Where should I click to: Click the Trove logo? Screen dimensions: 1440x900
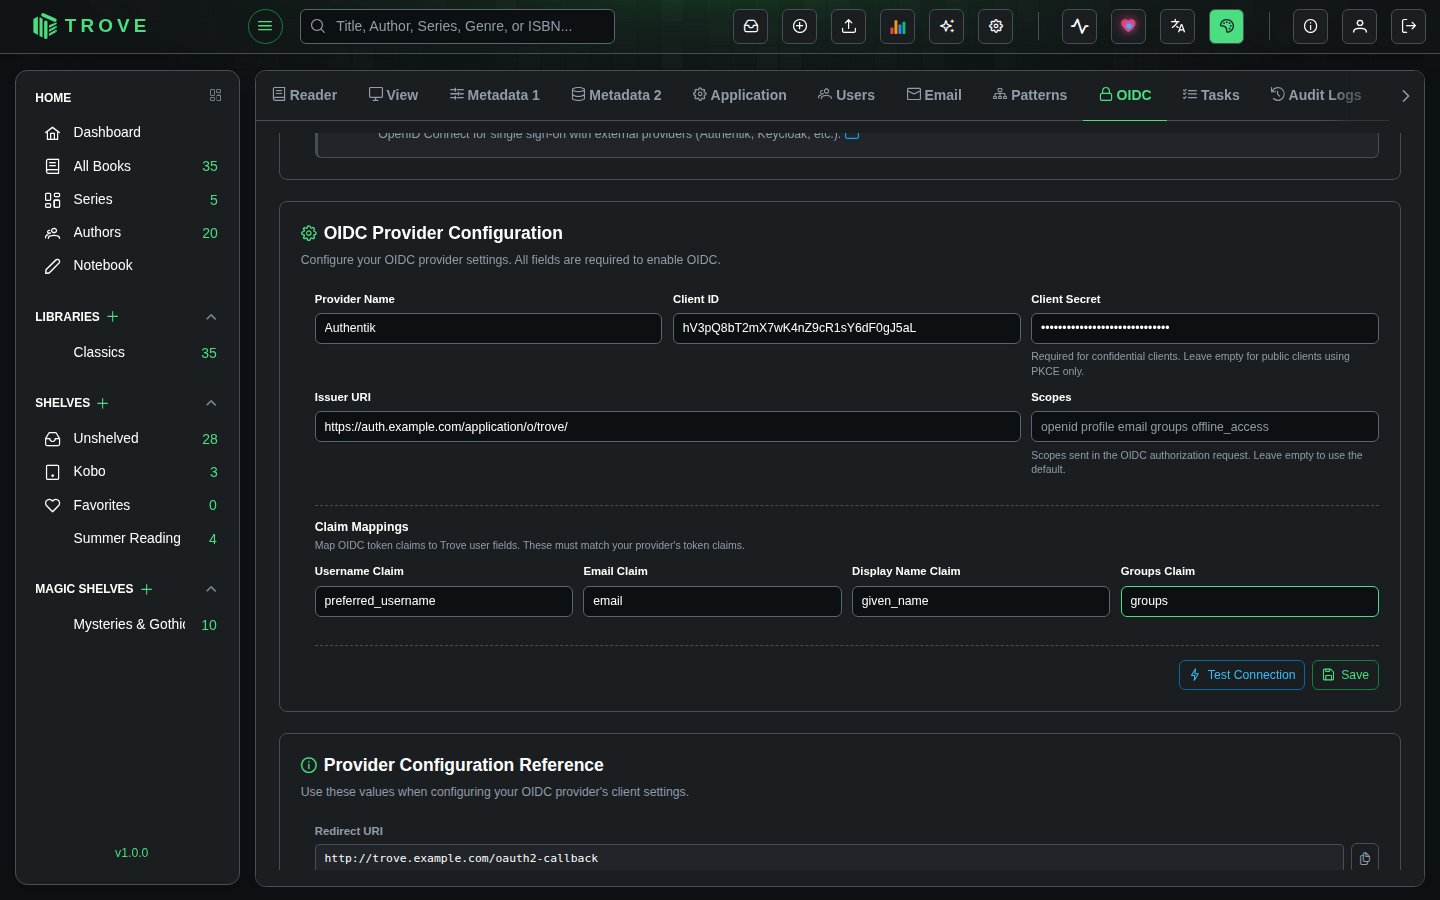click(x=90, y=26)
